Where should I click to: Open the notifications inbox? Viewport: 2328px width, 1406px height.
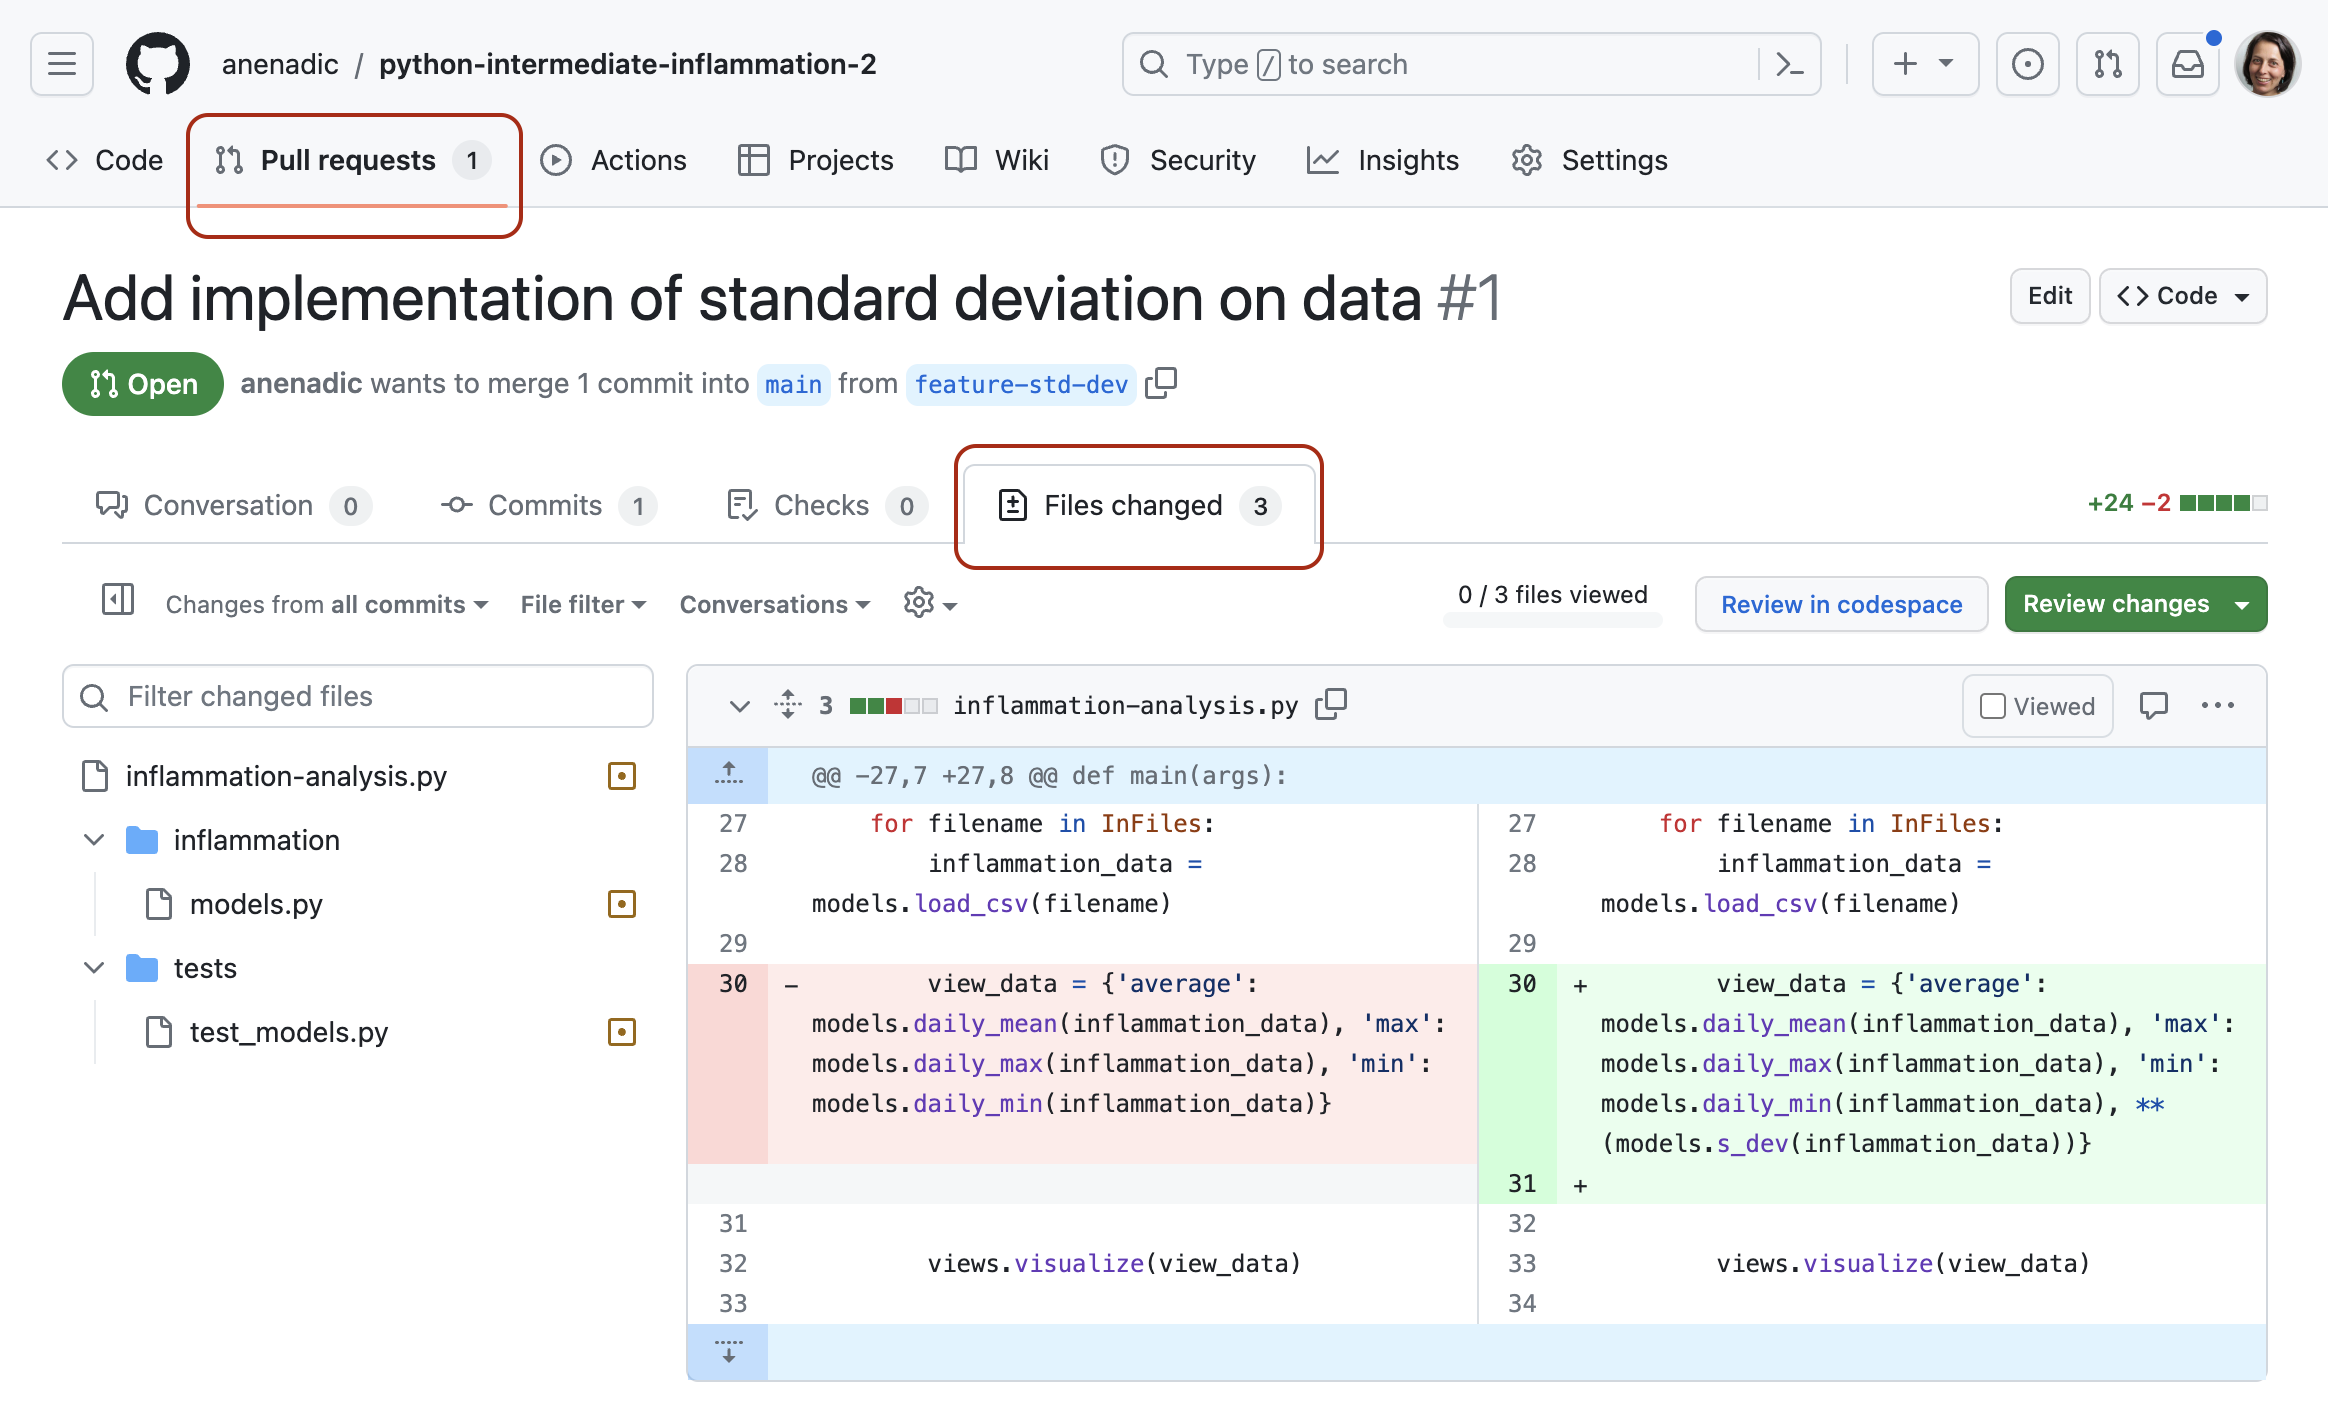(2187, 64)
